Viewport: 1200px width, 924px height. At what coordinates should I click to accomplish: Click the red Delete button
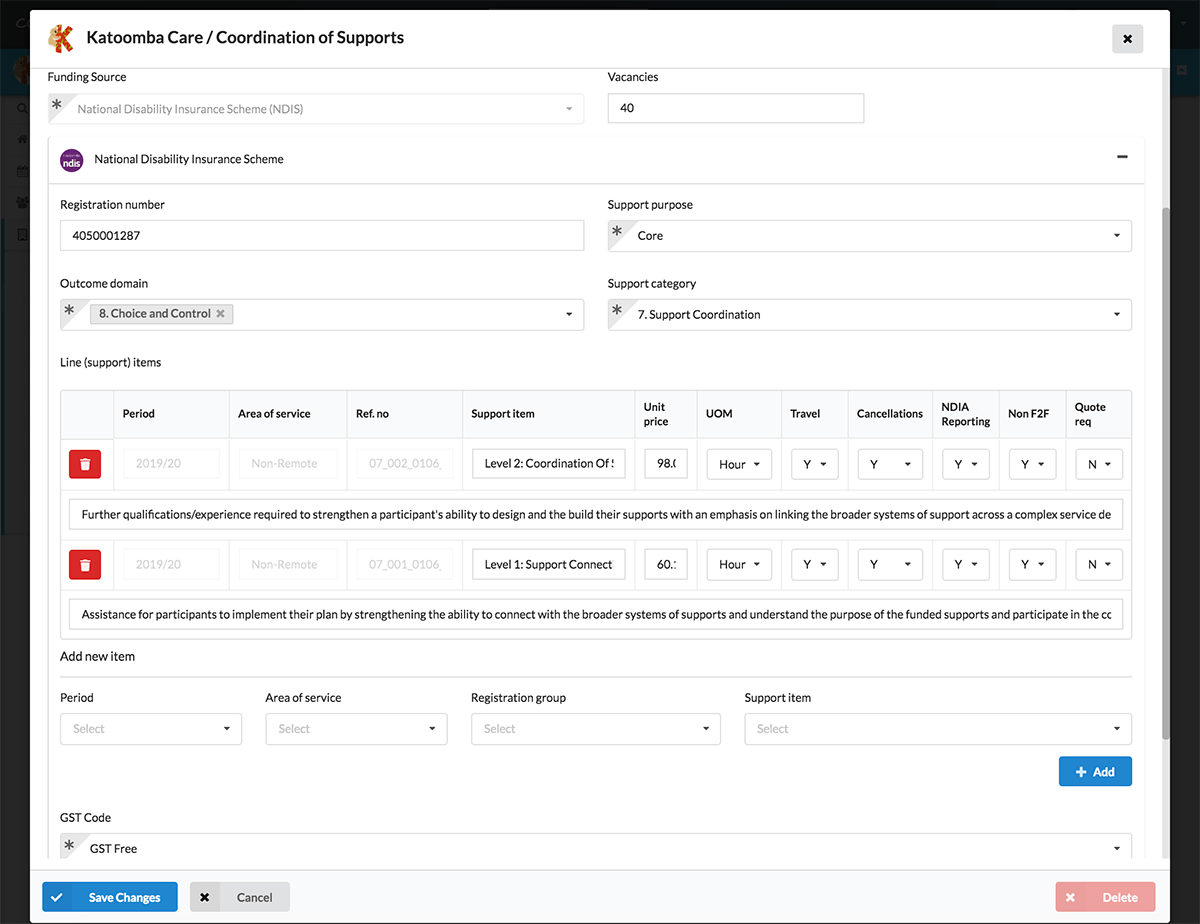pos(1105,897)
